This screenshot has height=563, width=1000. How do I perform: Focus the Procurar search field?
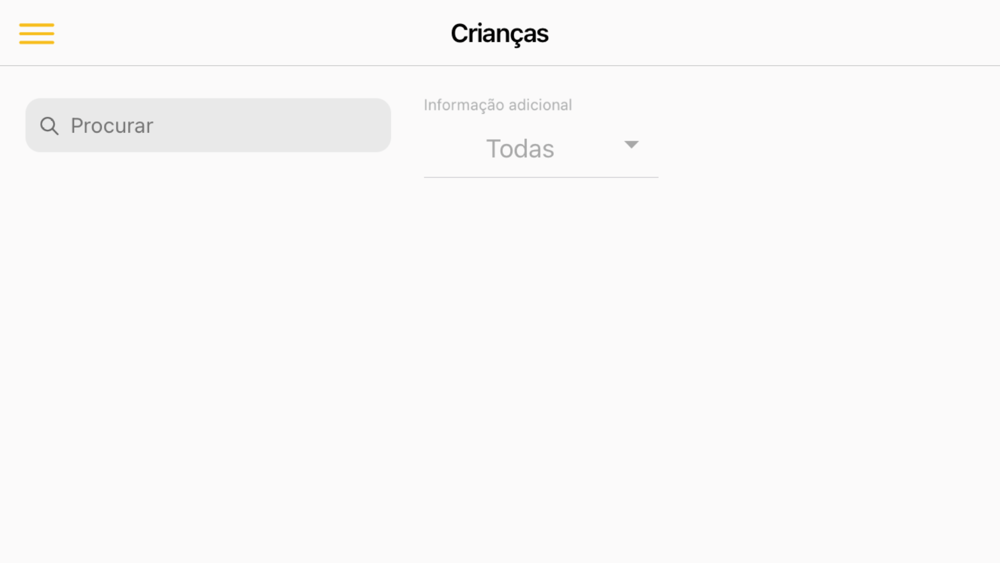coord(208,125)
